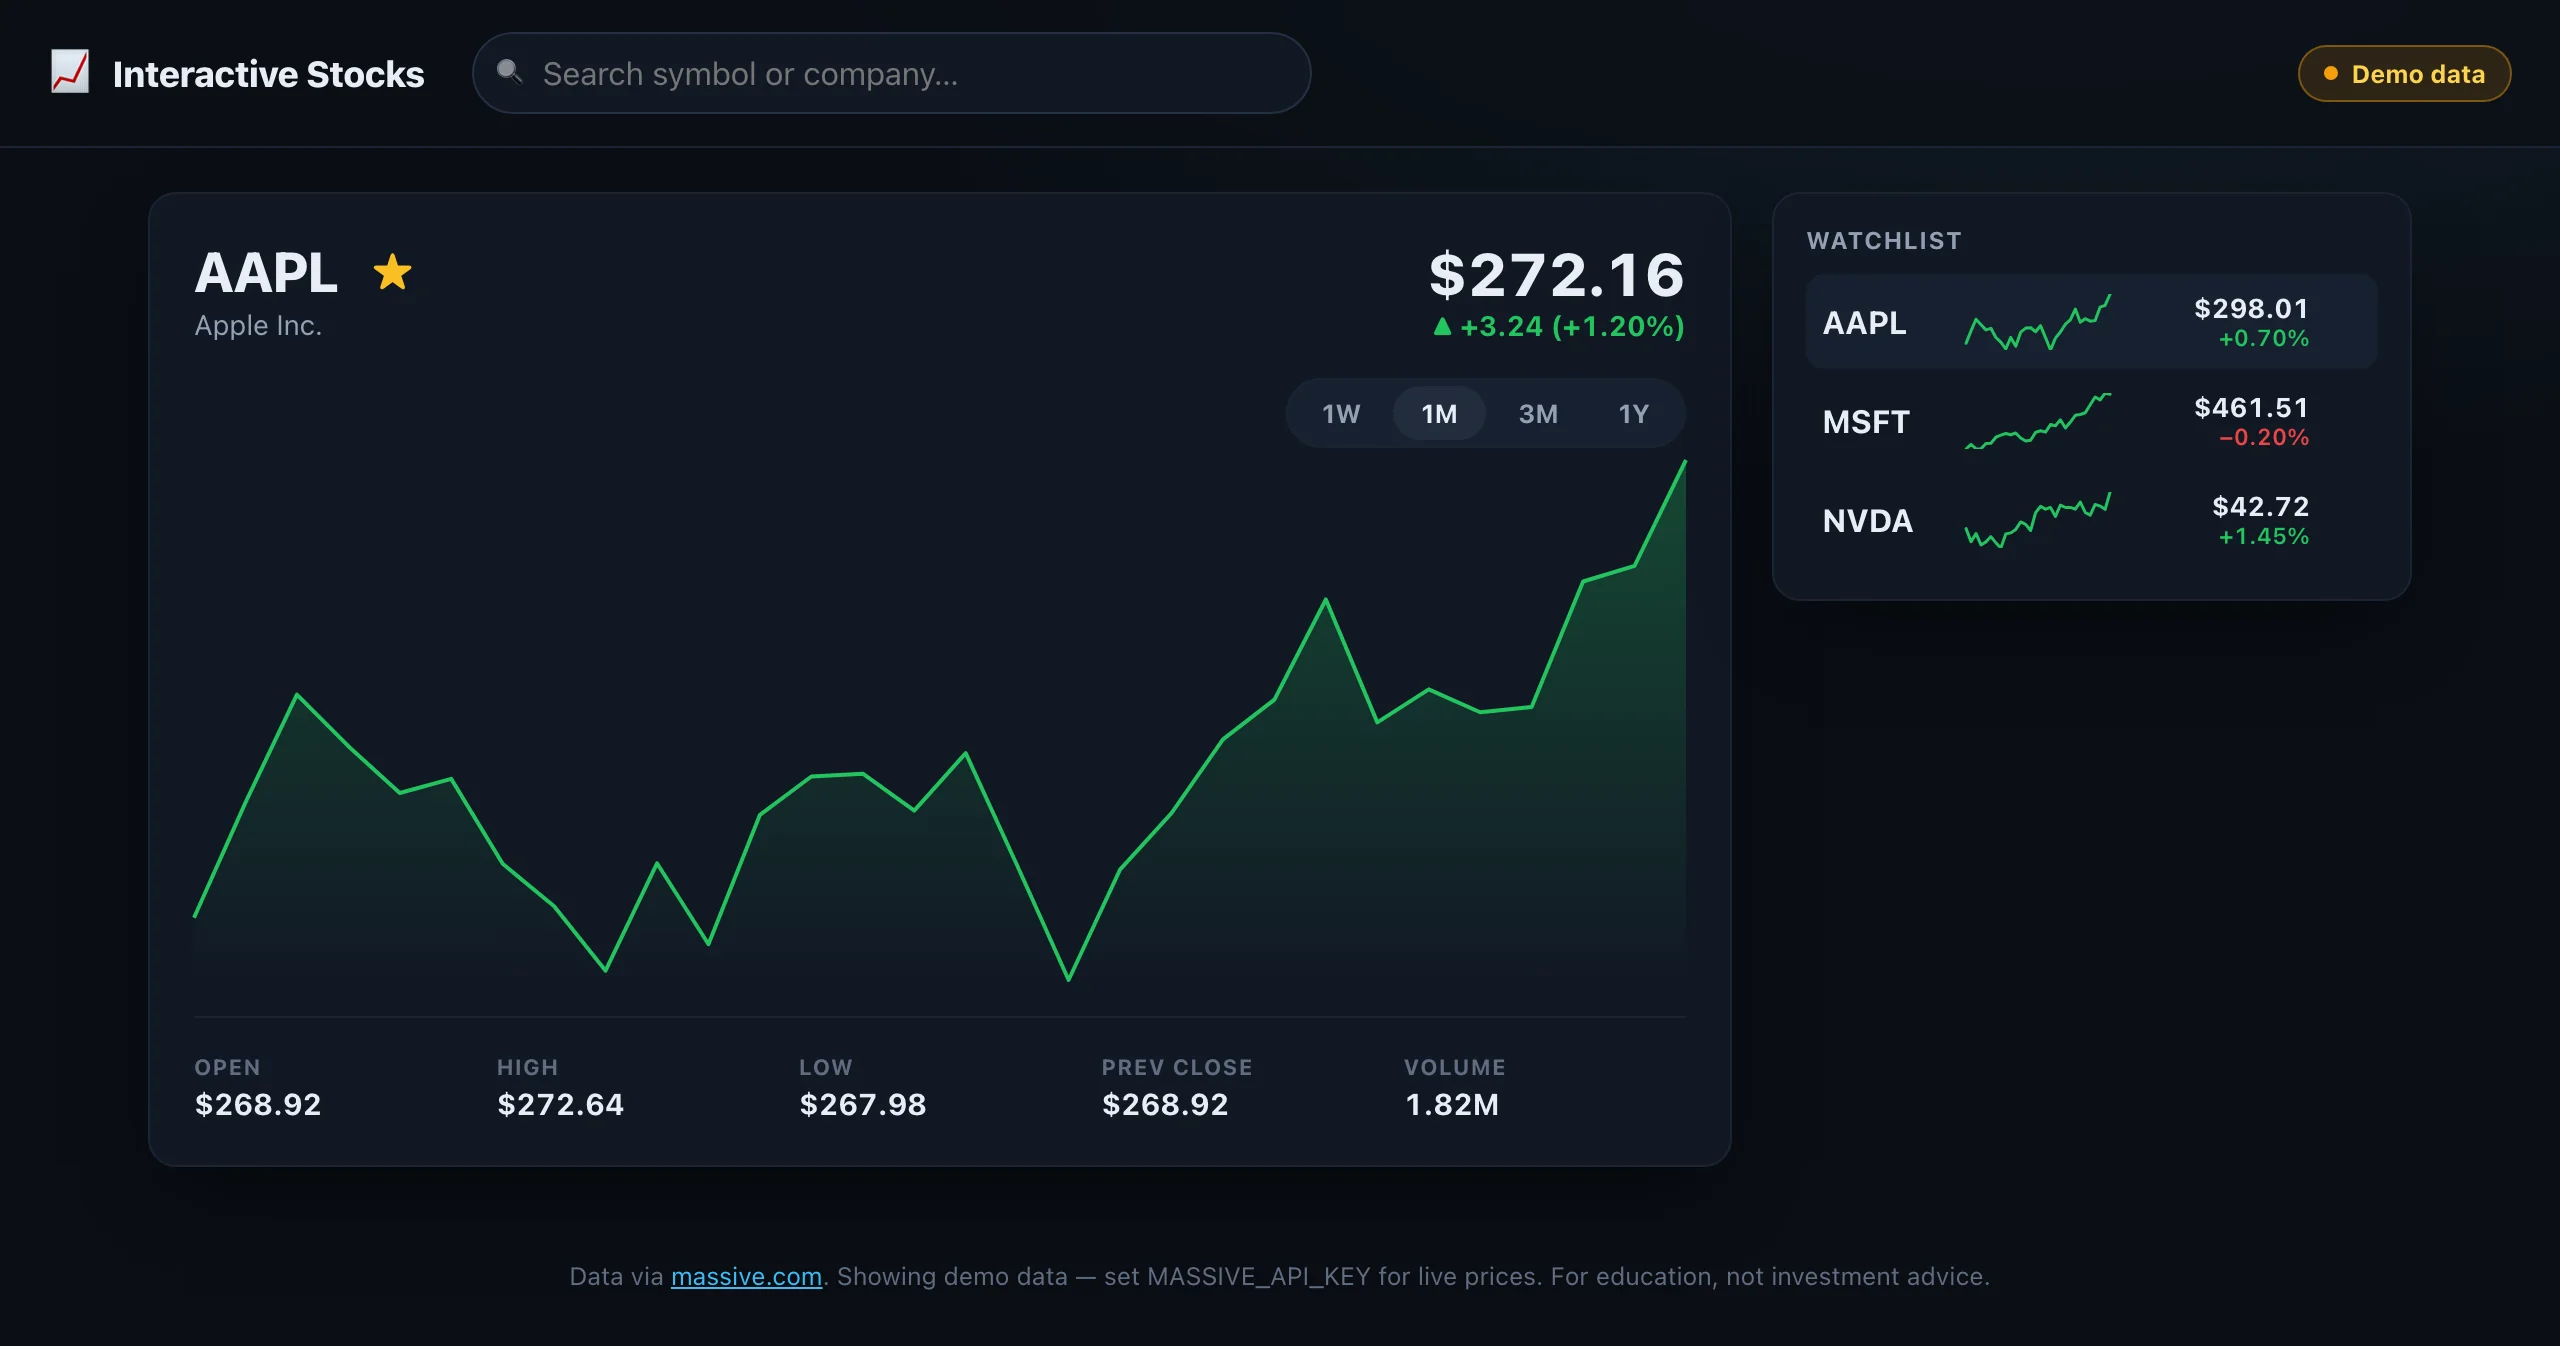Click the AAPL watchlist price $298.01

[2251, 308]
